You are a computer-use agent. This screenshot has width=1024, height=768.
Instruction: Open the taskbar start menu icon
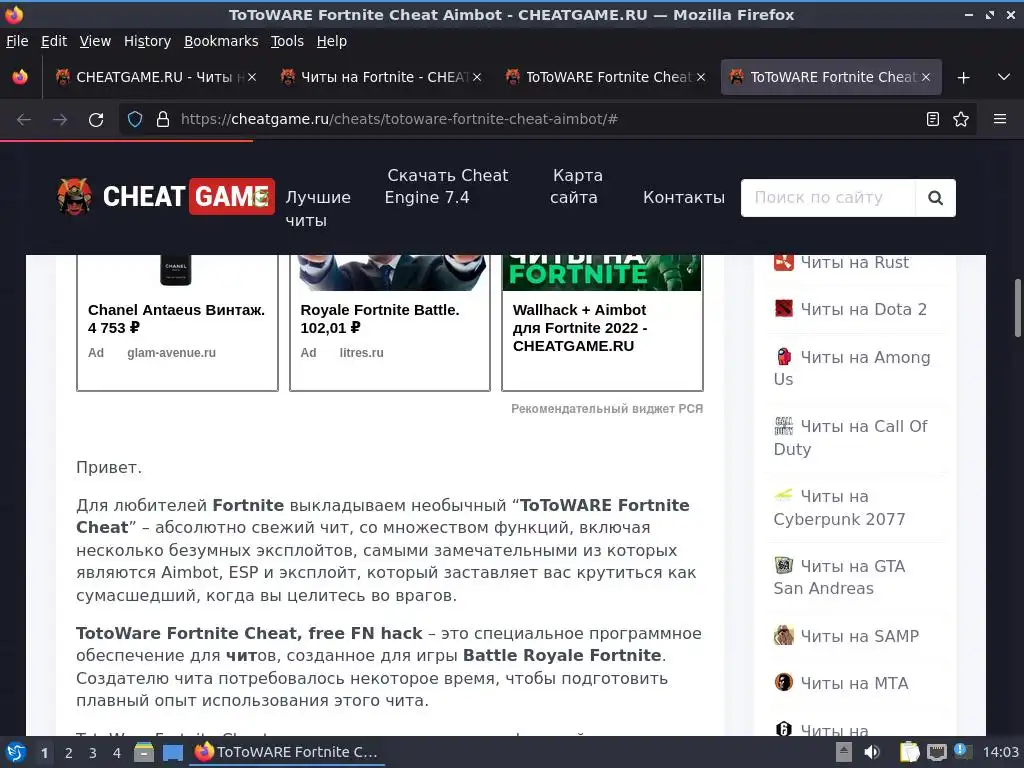click(16, 752)
